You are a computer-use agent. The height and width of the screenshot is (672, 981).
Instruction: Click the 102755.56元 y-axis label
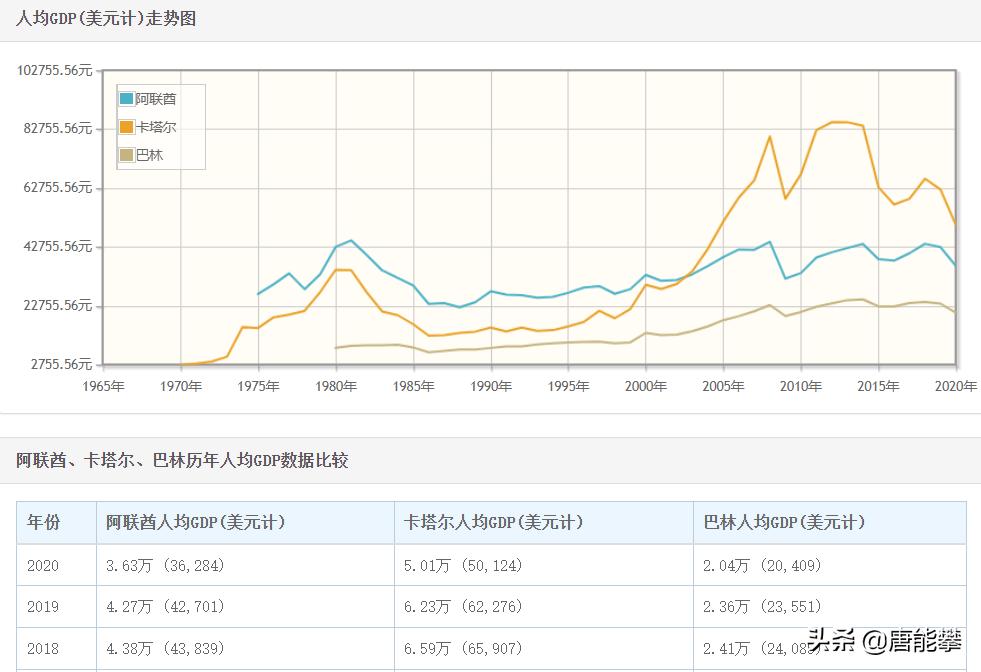pos(55,71)
